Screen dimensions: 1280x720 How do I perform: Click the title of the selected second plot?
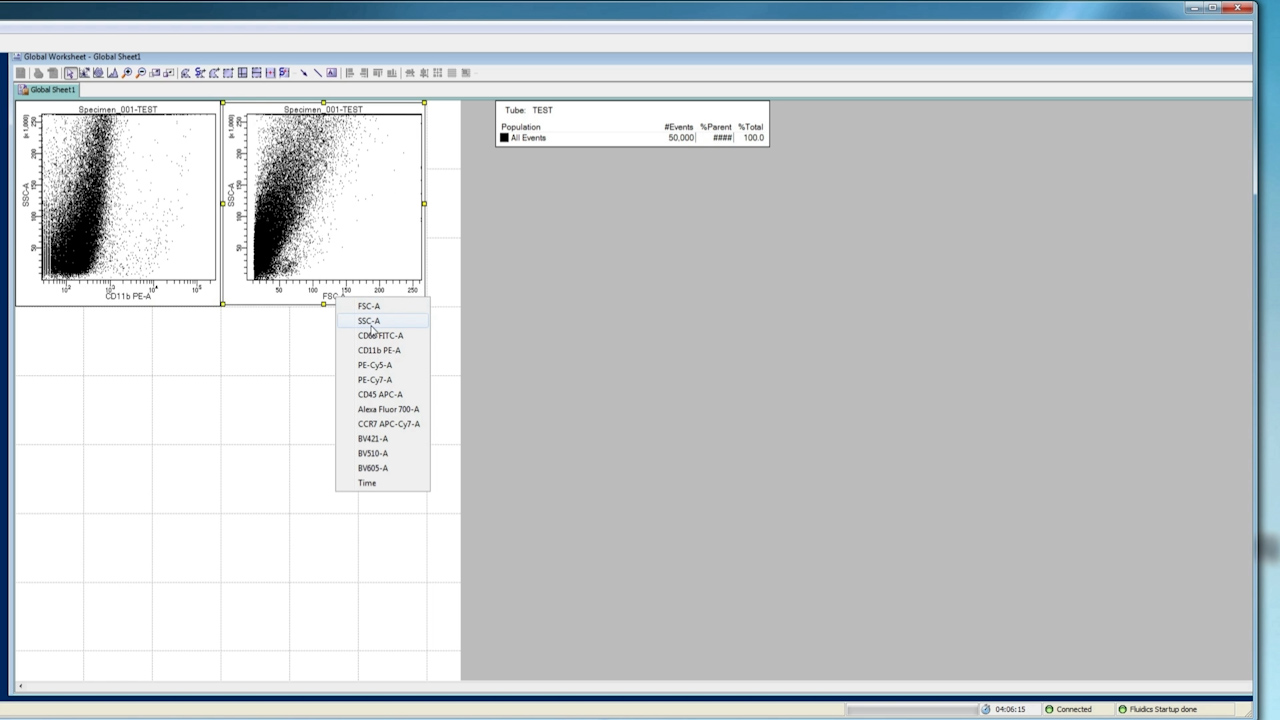click(323, 109)
